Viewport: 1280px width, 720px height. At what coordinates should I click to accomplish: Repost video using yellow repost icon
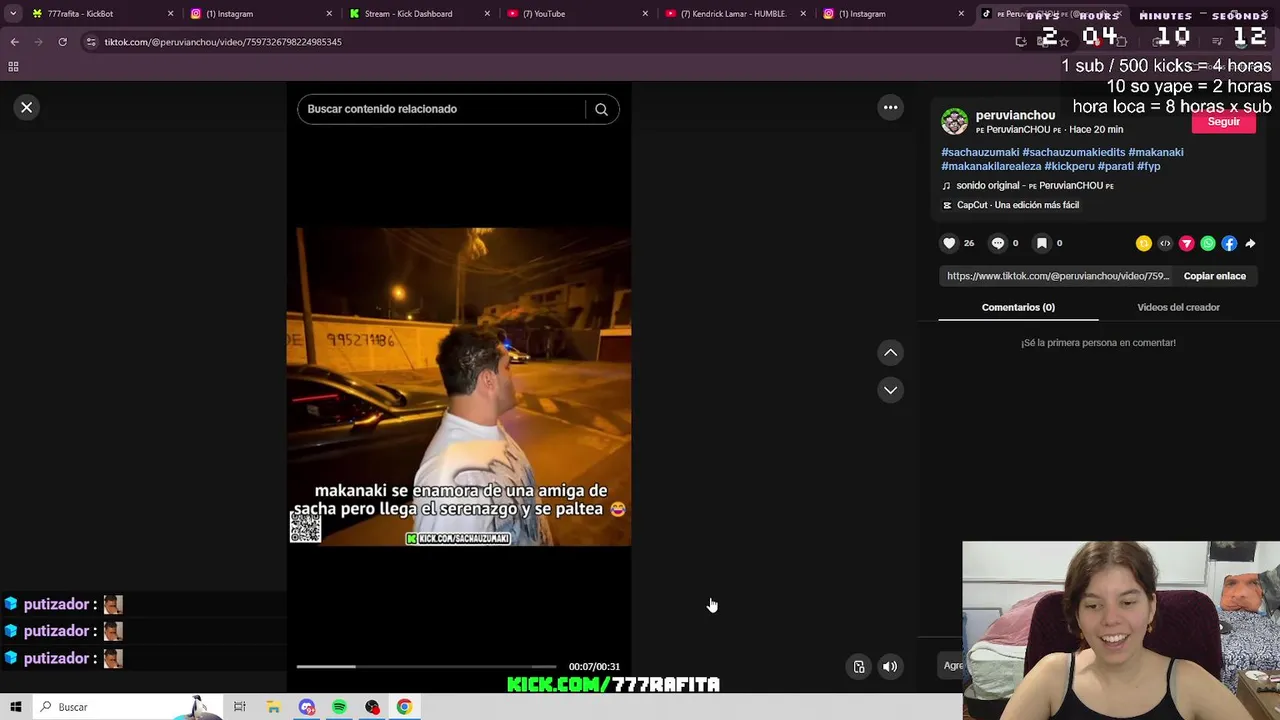(x=1144, y=243)
